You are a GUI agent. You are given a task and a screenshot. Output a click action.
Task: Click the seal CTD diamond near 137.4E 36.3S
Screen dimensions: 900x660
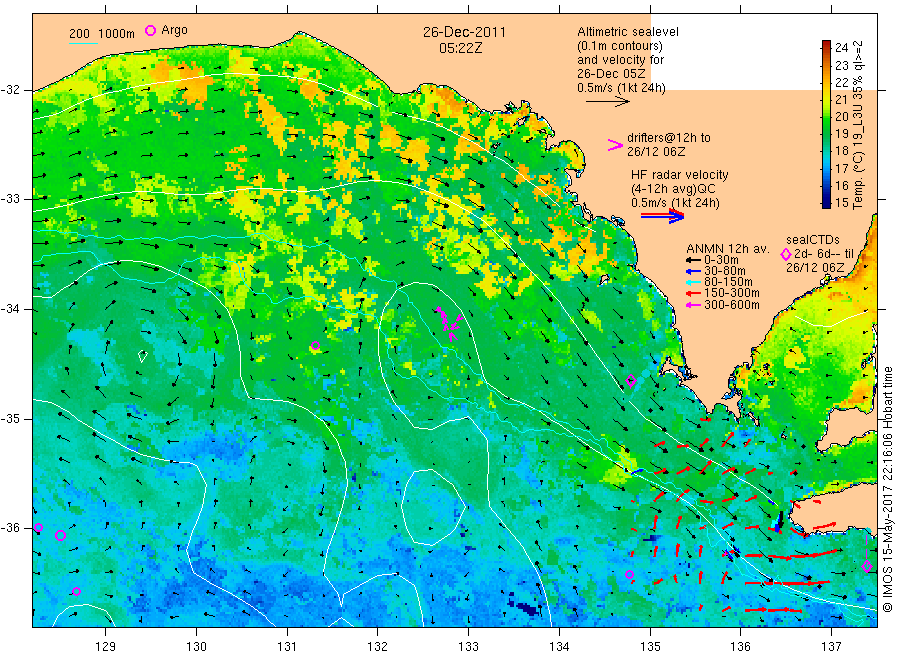click(x=867, y=566)
